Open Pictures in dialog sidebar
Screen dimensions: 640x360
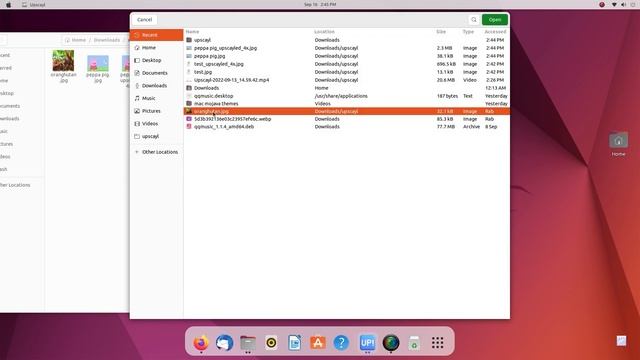click(x=157, y=111)
